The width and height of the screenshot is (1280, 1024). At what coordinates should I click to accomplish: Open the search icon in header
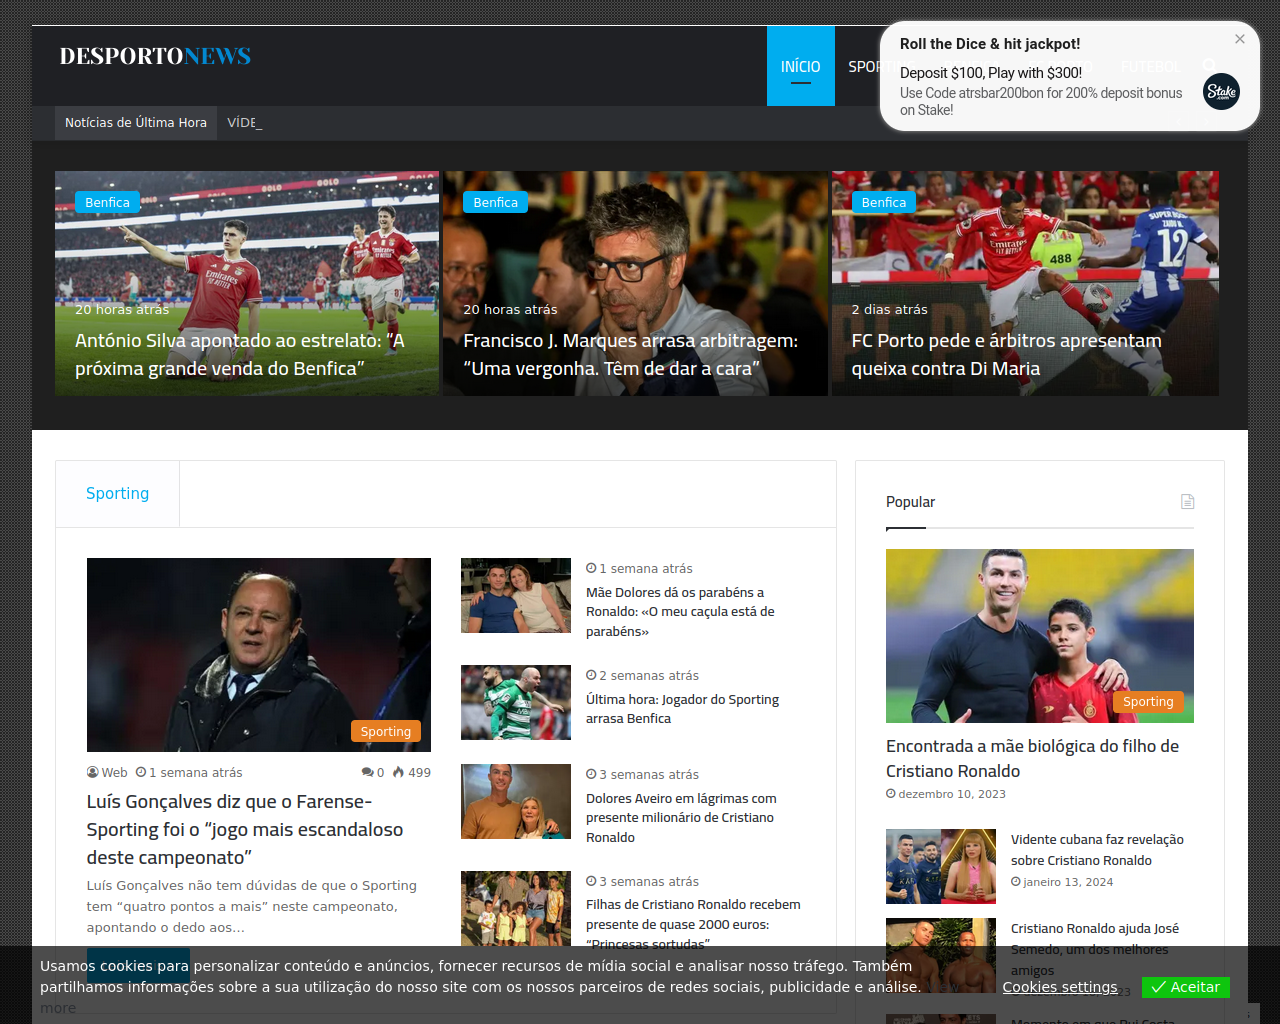click(x=1209, y=66)
